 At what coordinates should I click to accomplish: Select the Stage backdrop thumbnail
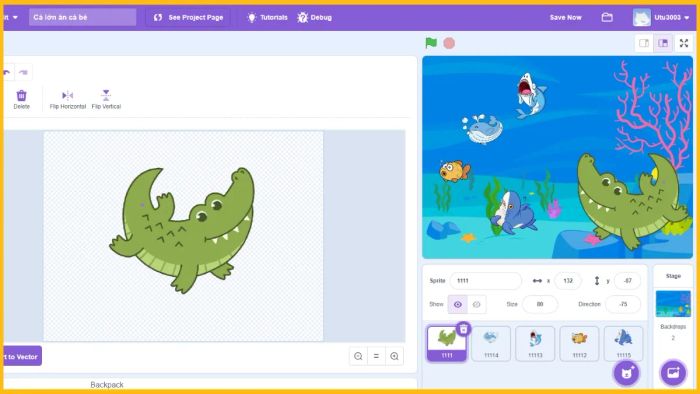673,303
